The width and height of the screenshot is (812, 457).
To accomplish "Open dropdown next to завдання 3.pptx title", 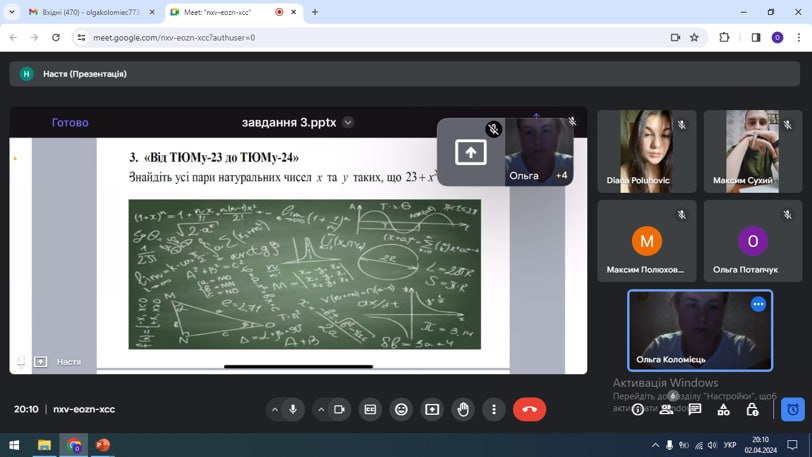I will click(348, 123).
